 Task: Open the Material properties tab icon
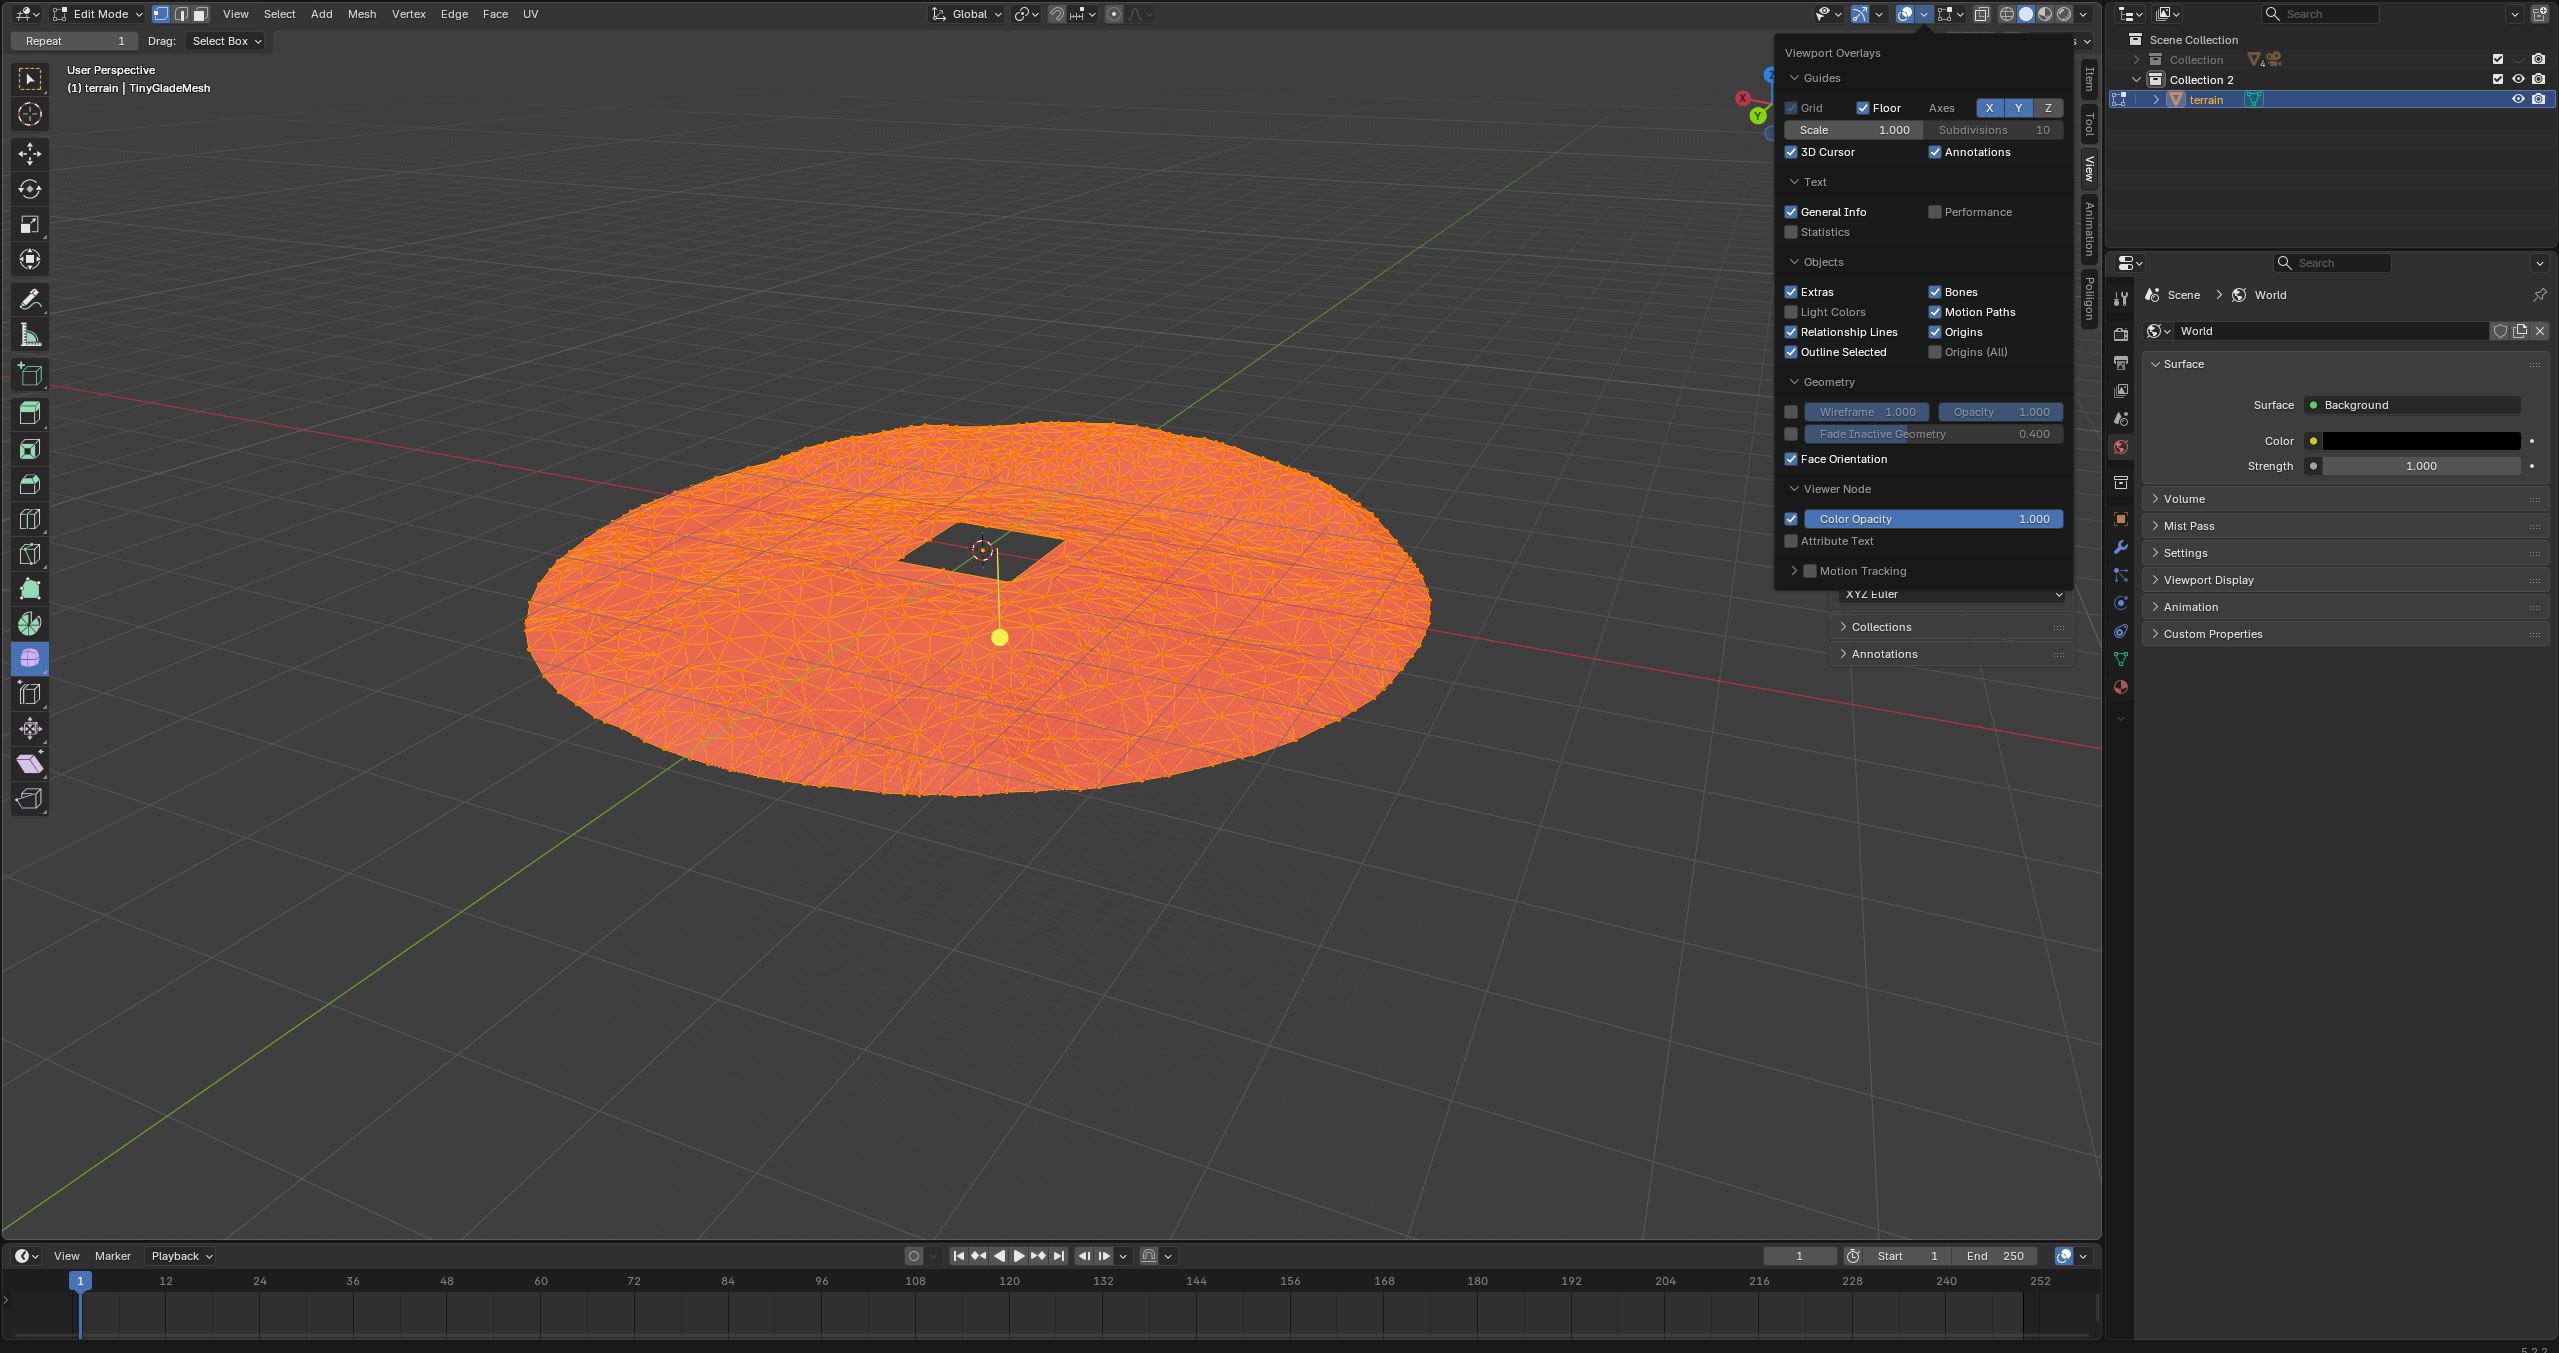(x=2120, y=687)
